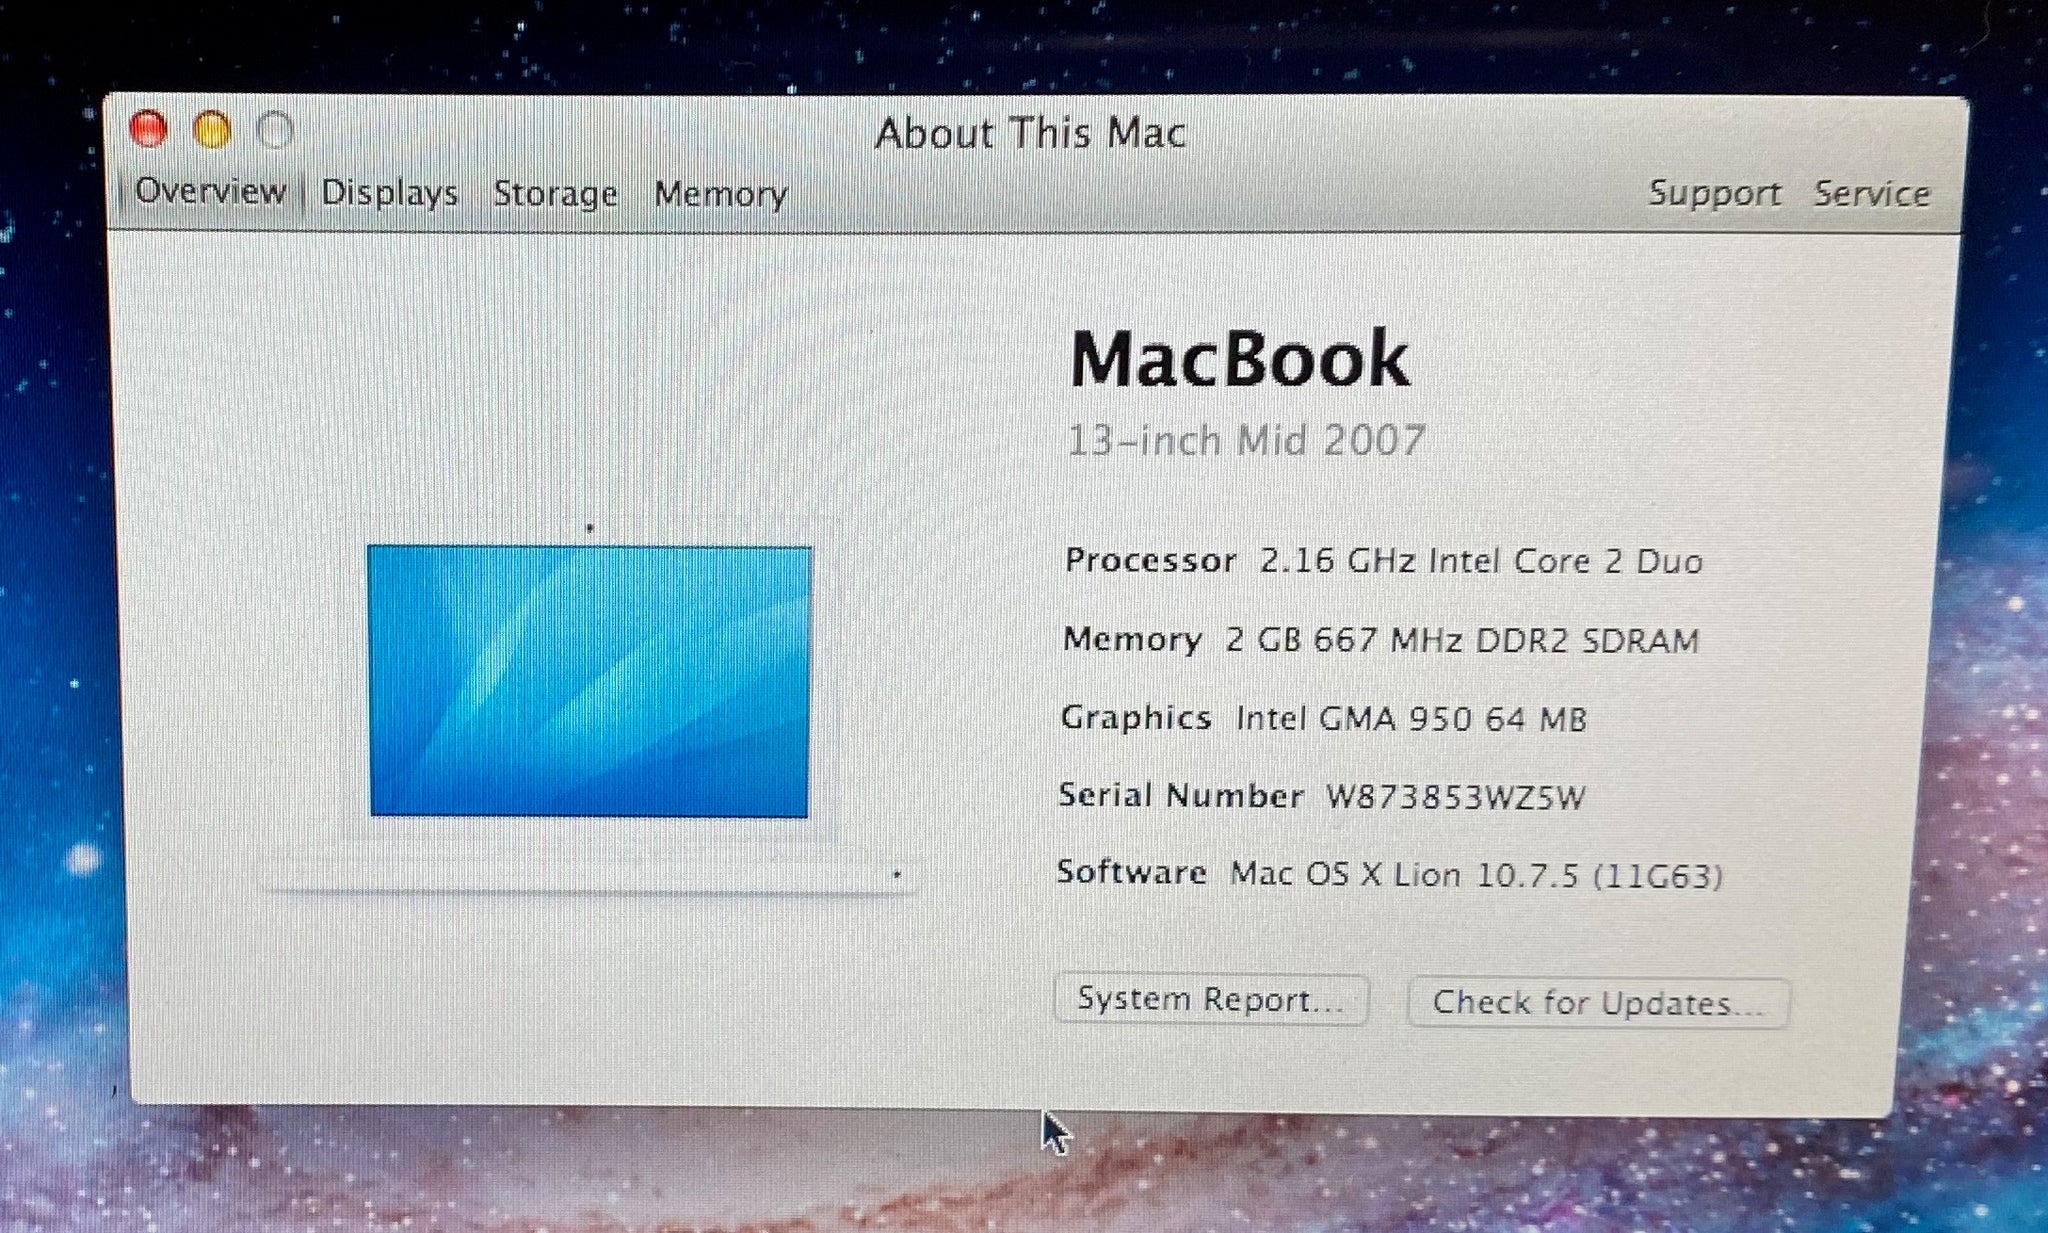
Task: Switch to the Displays tab
Action: (x=390, y=193)
